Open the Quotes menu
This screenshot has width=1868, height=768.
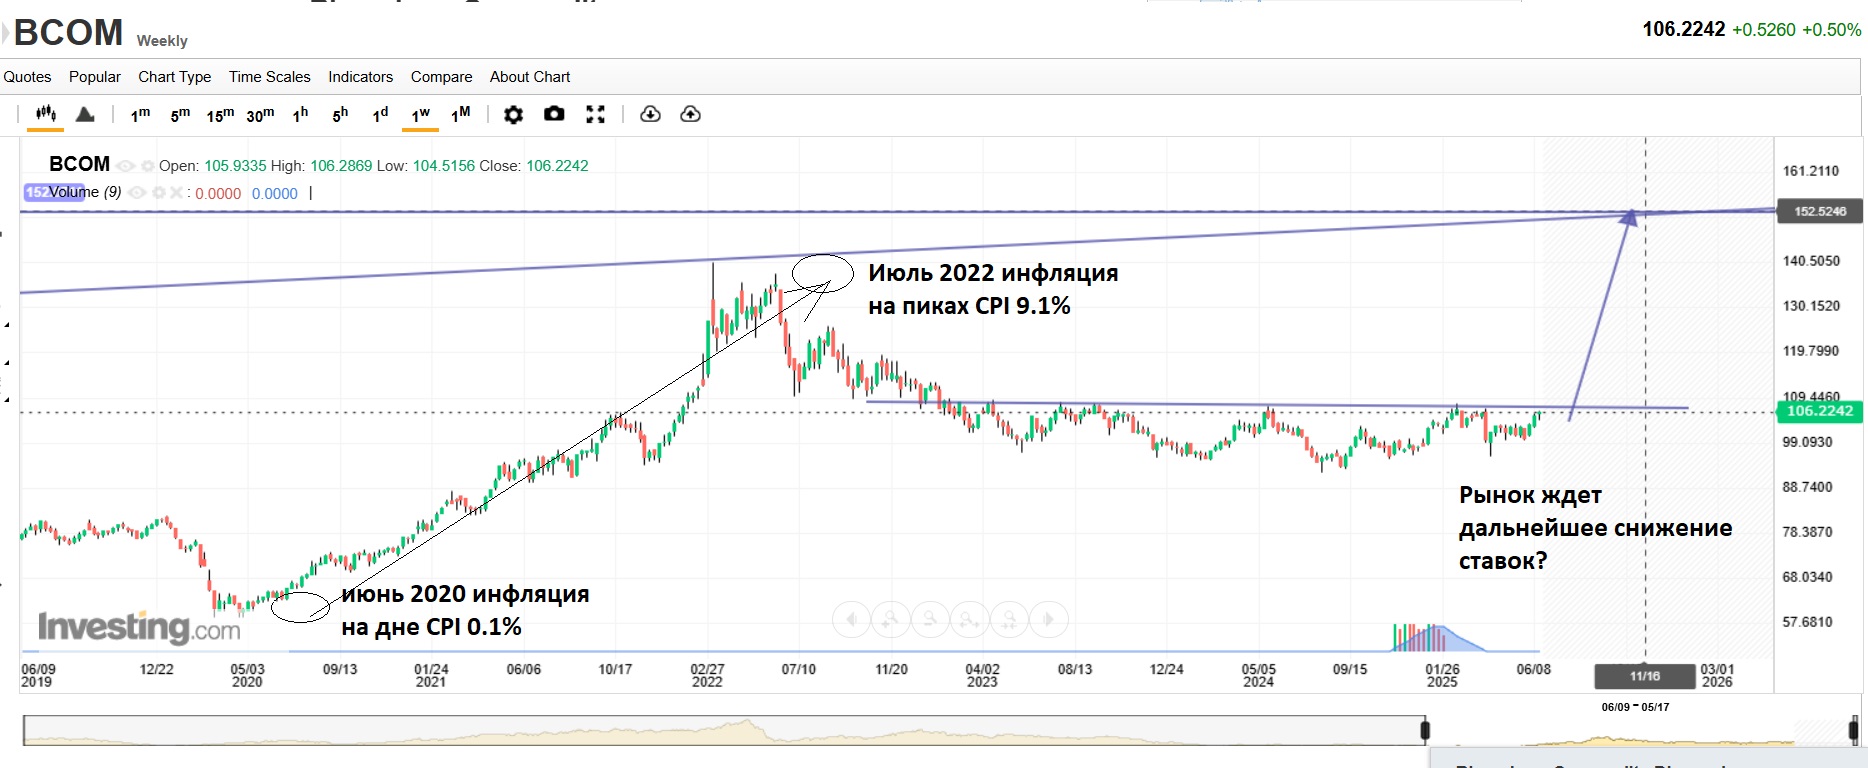27,77
